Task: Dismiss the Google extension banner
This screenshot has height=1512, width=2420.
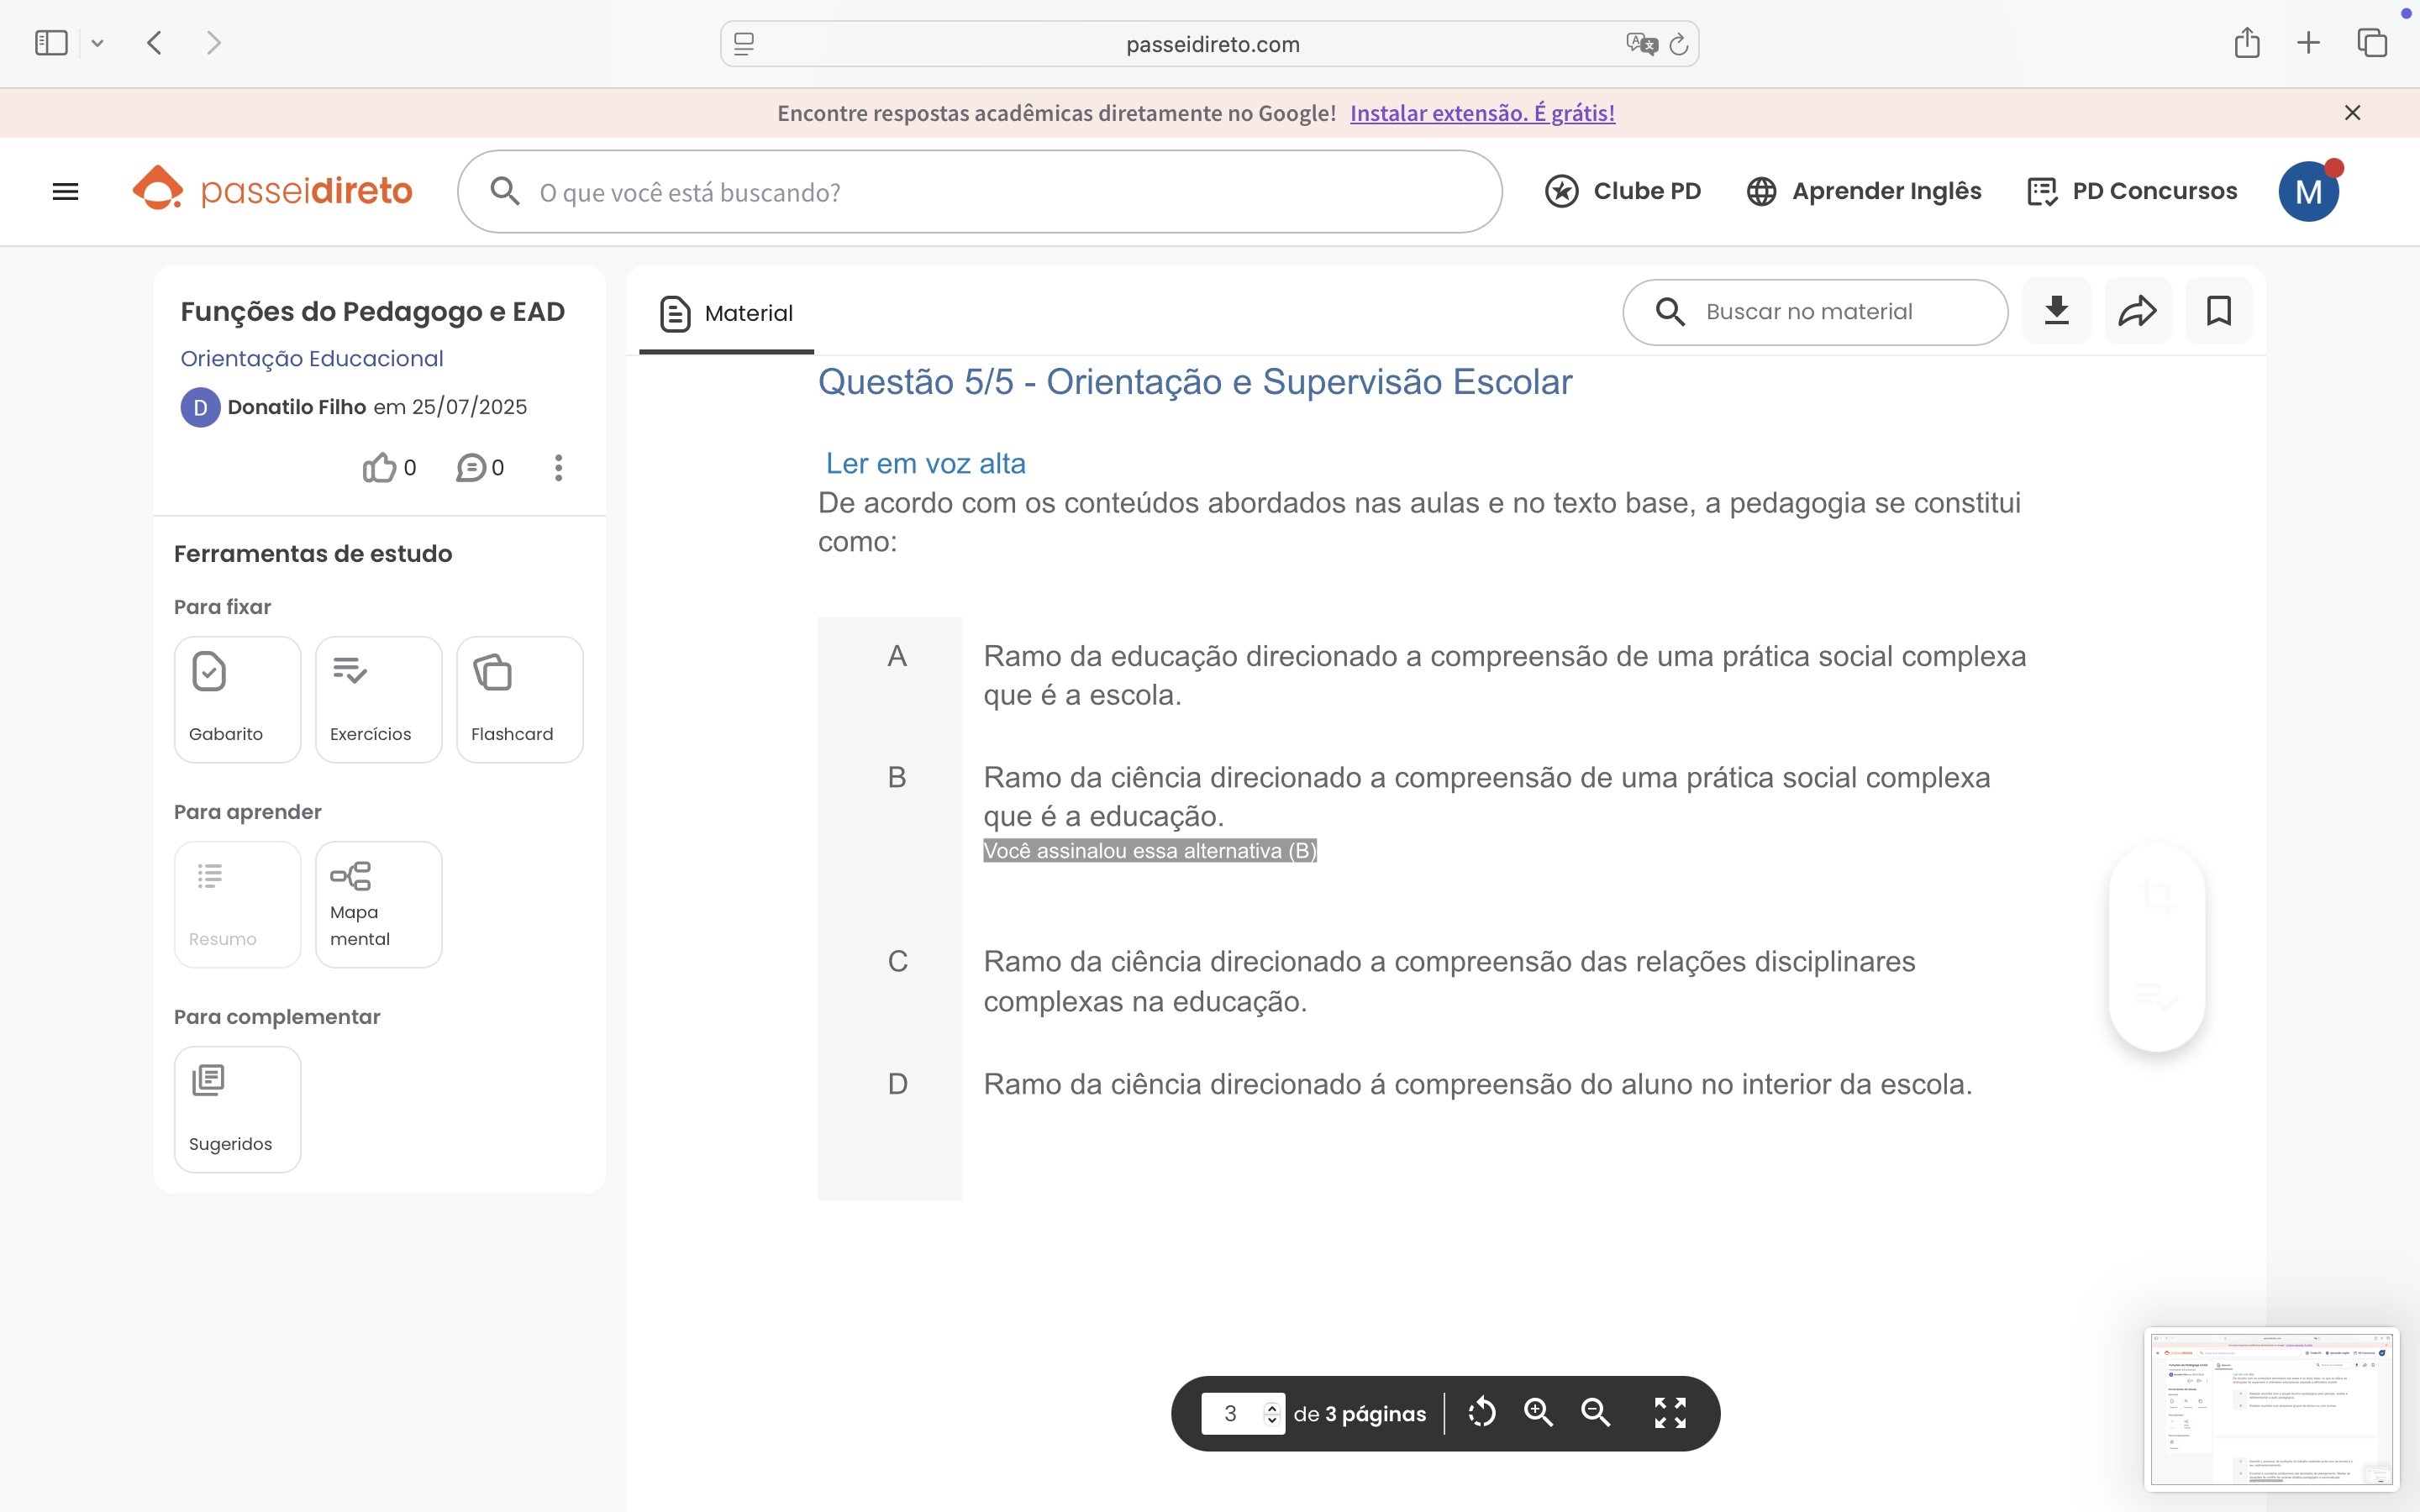Action: (2352, 113)
